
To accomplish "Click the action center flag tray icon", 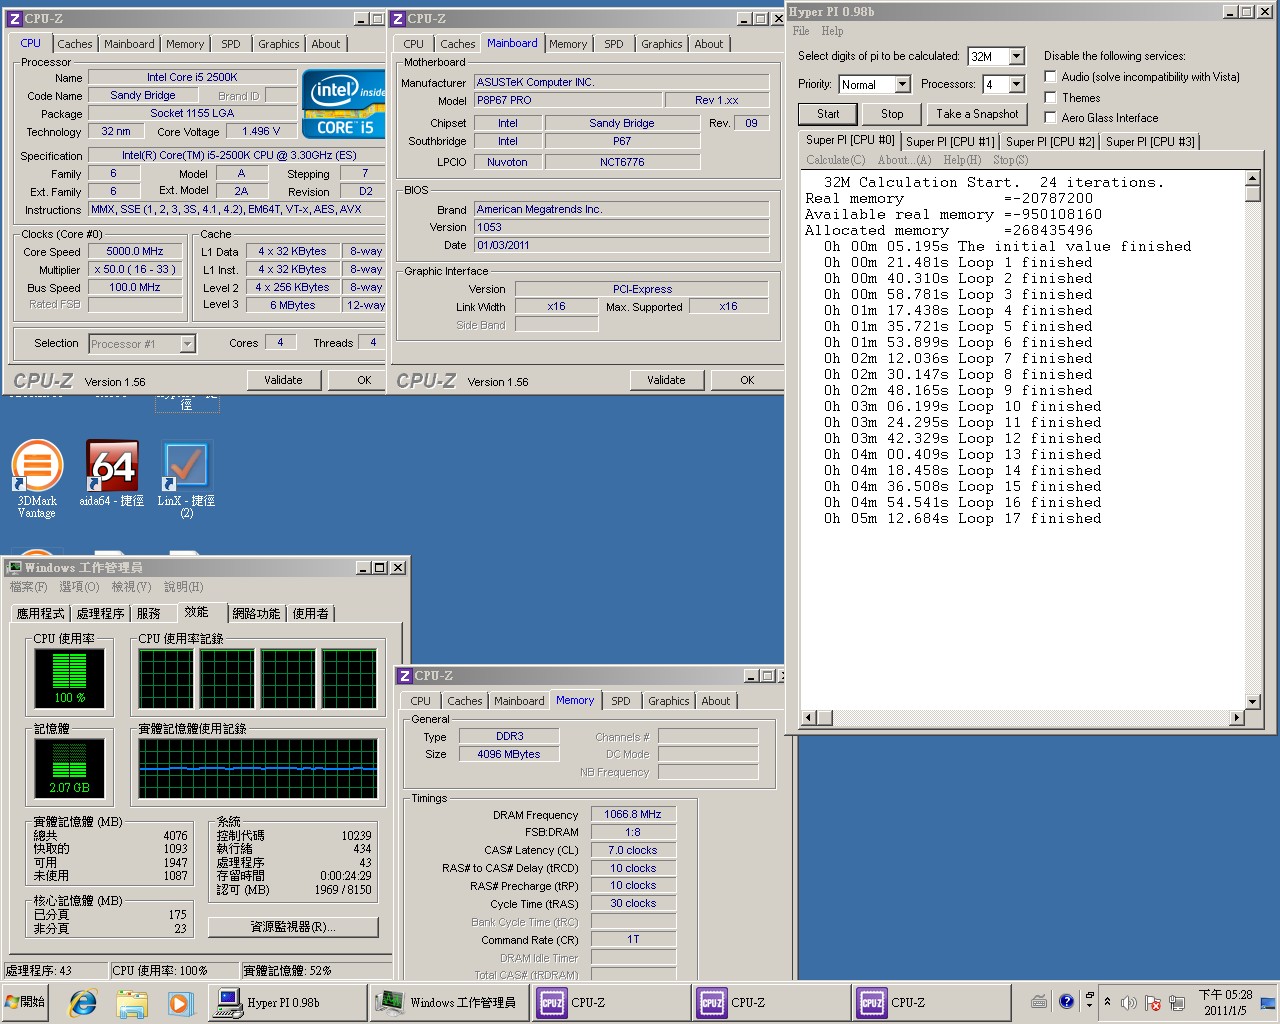I will tap(1153, 1002).
